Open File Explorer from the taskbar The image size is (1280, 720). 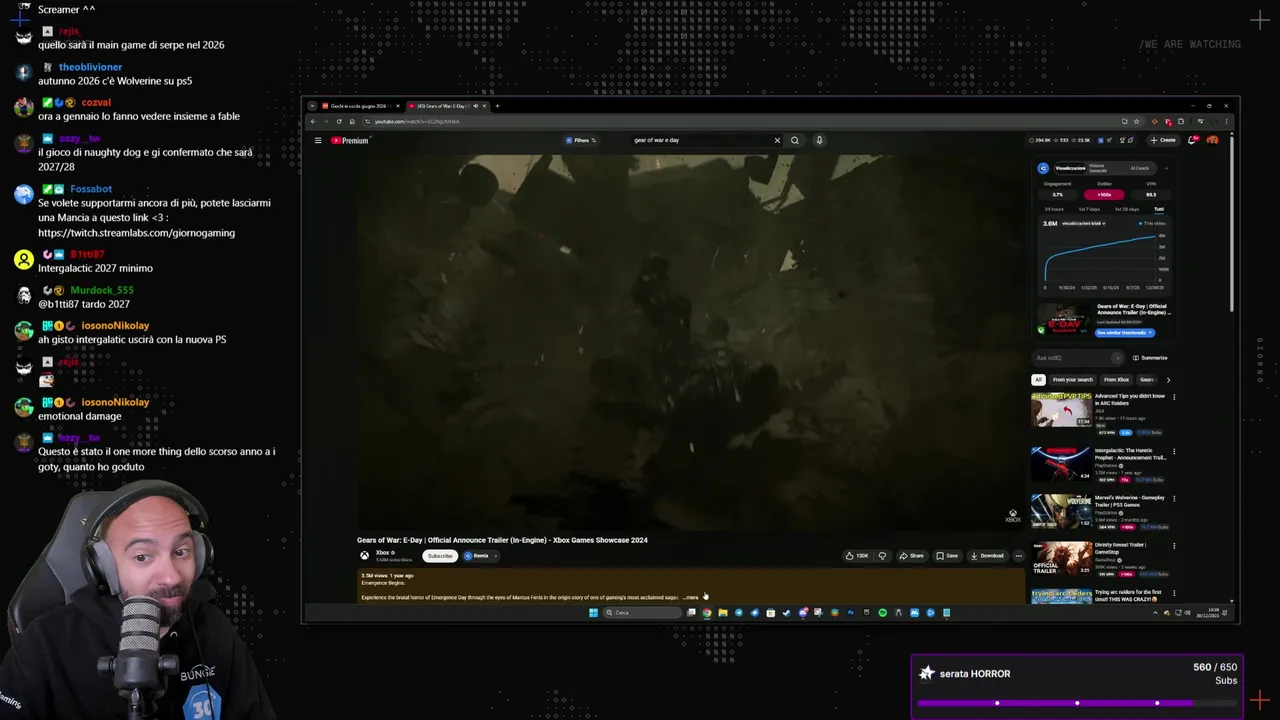[723, 613]
